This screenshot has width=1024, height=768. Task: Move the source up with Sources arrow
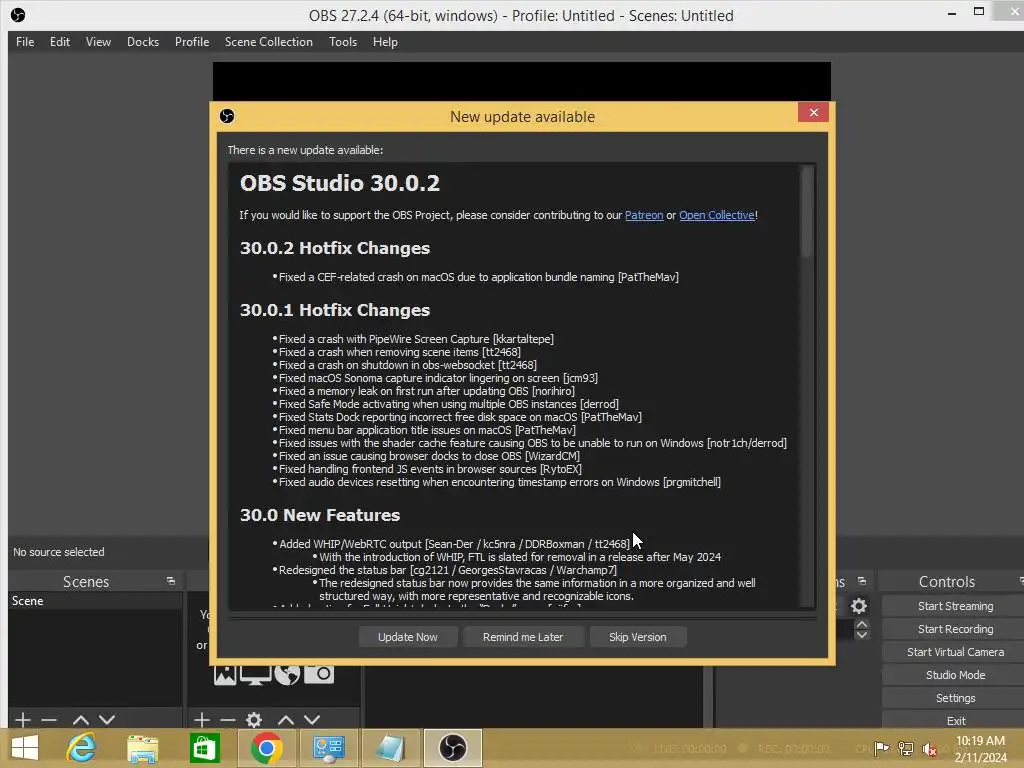coord(286,720)
